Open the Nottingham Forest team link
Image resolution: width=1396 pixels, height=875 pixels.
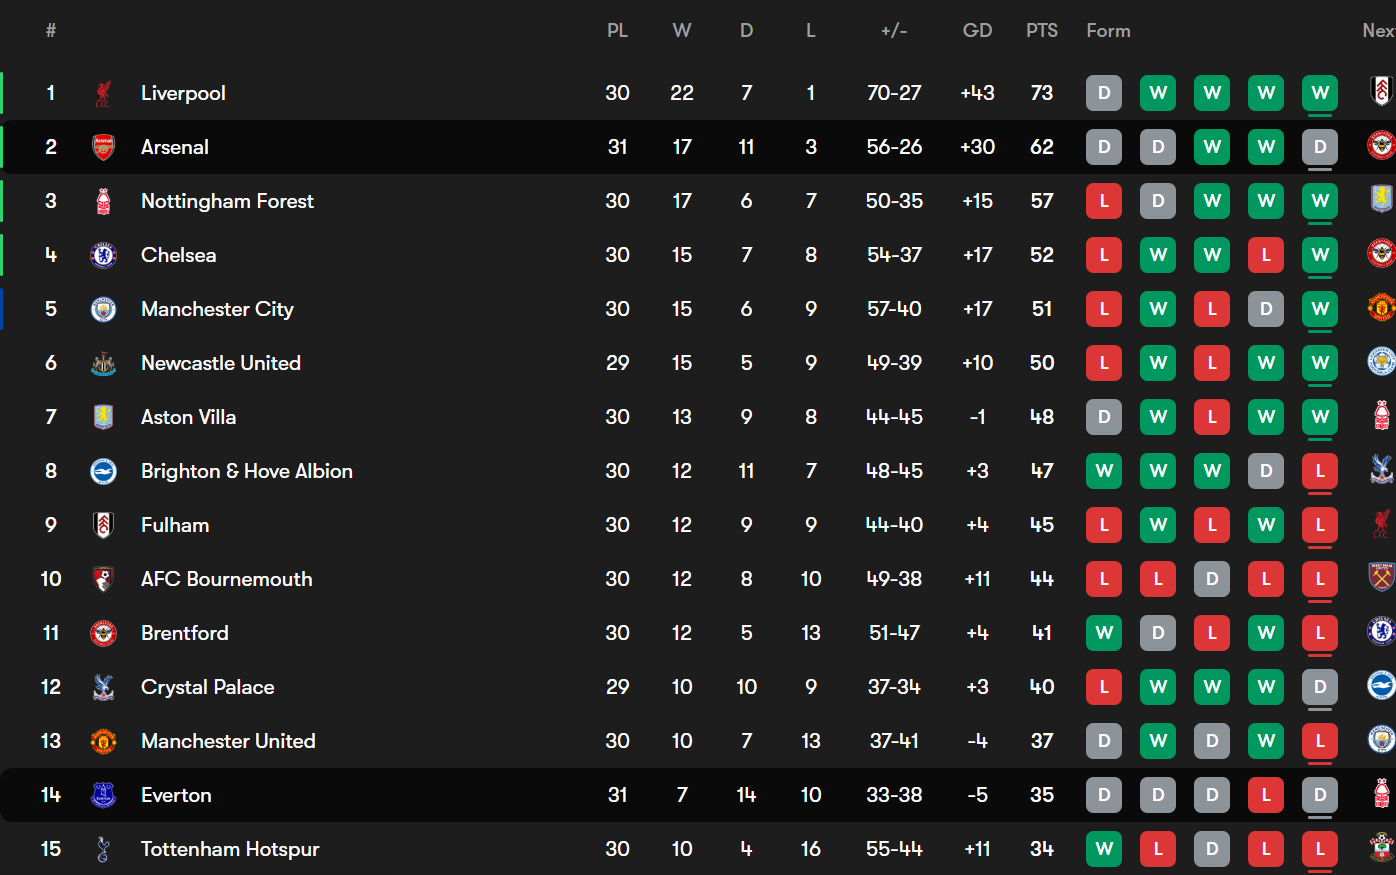(227, 201)
